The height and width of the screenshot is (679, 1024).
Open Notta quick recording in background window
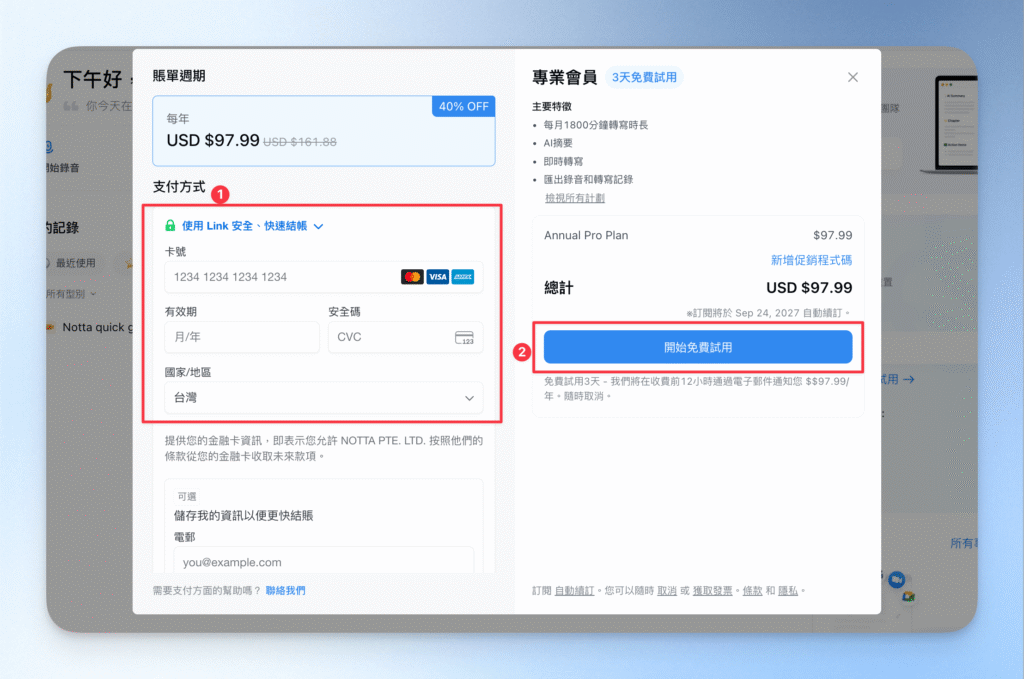97,327
